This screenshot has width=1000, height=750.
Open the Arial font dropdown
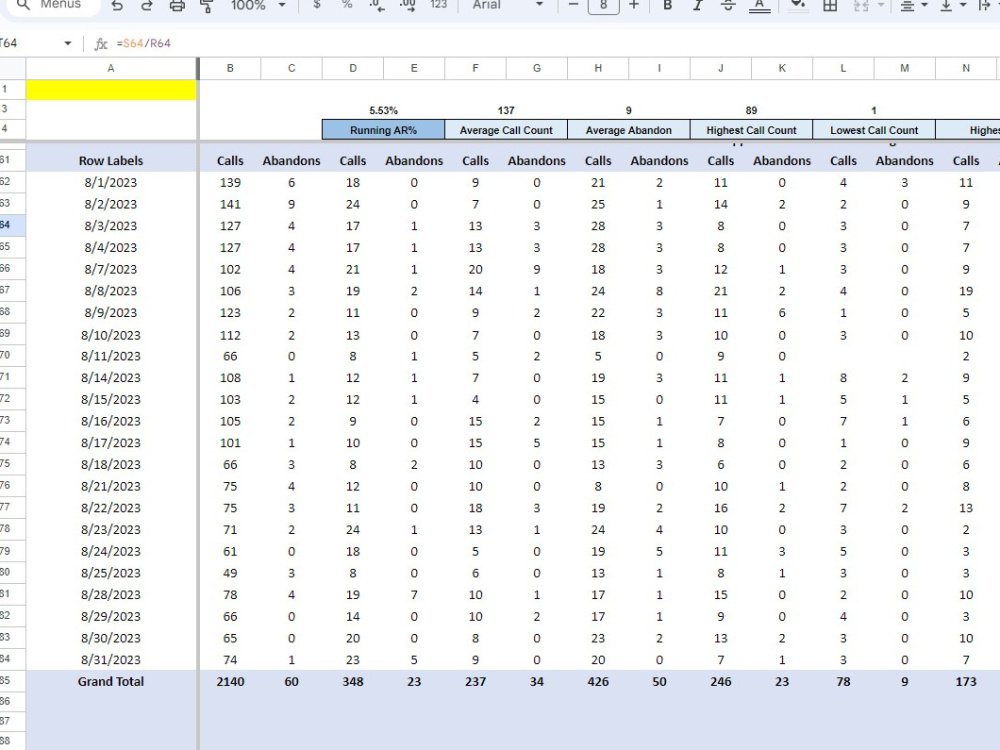point(507,5)
